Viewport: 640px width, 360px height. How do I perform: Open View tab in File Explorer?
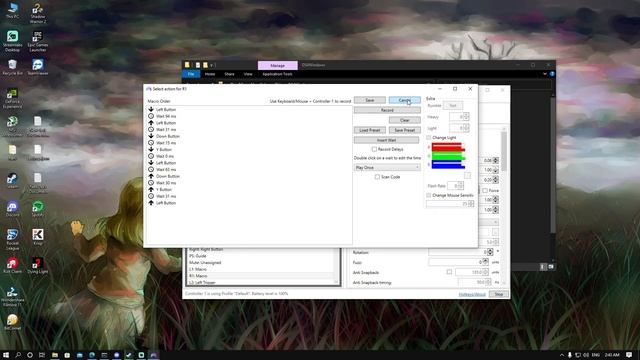[x=248, y=74]
